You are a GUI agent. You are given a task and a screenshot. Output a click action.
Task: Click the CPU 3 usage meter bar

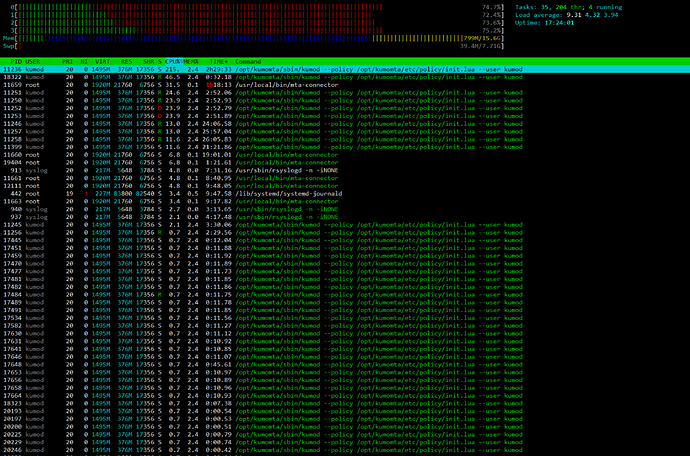click(258, 30)
